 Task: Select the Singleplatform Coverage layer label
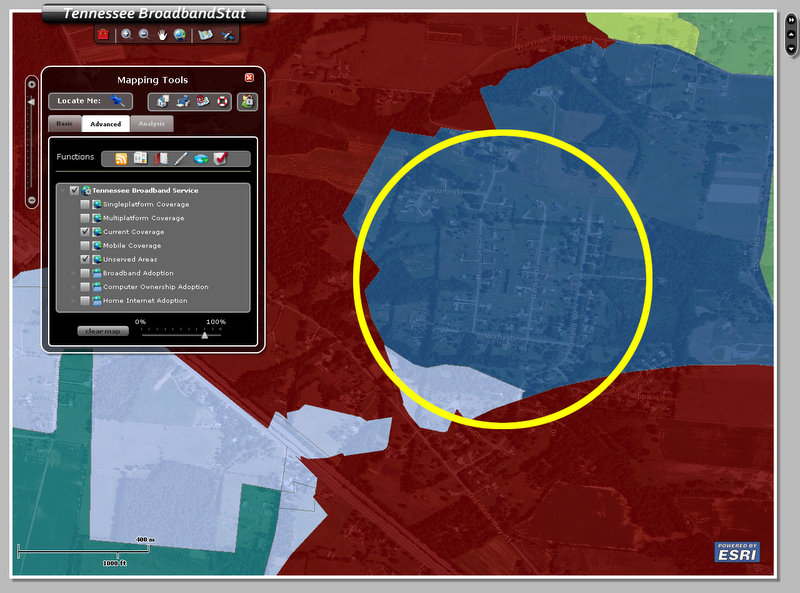tap(146, 204)
